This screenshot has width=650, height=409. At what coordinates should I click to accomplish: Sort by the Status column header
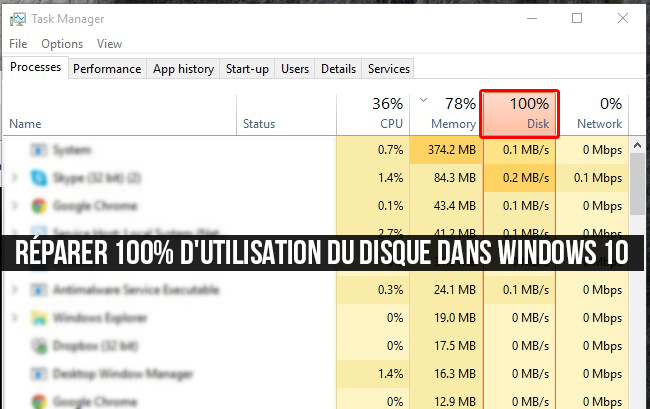tap(286, 114)
